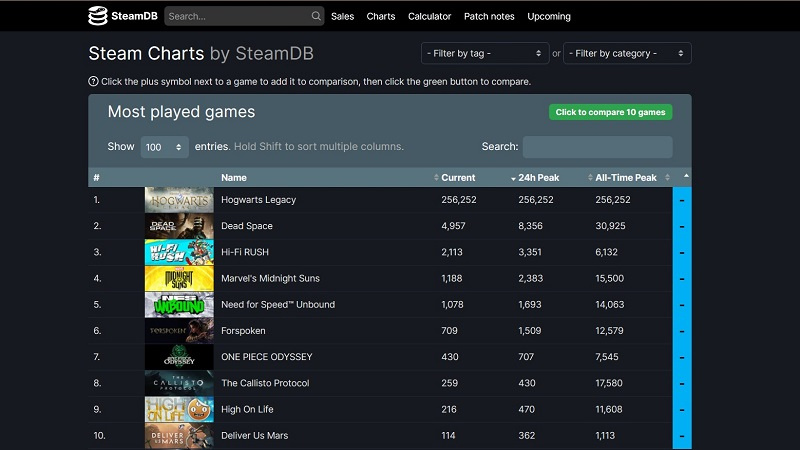Screen dimensions: 800x450
Task: Open the ONE PIECE ODYSSEY link
Action: click(266, 357)
